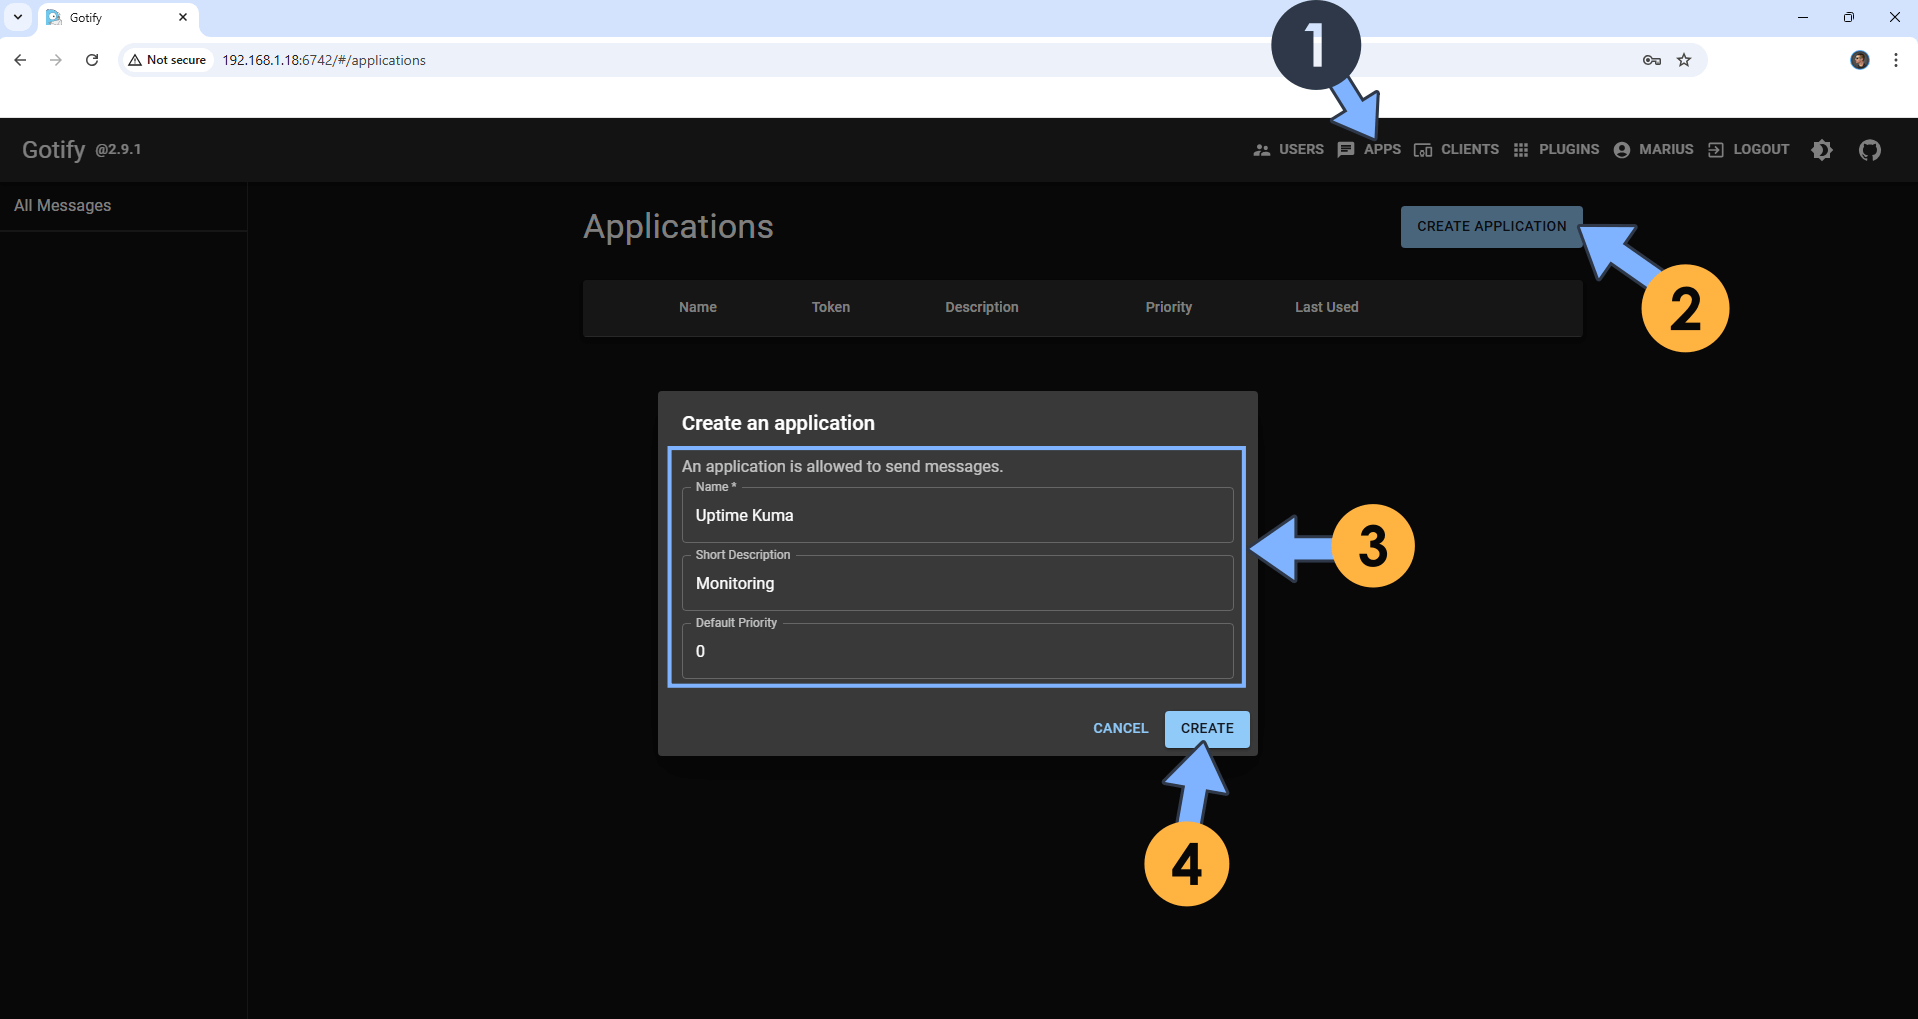Click the Short Description input field
The width and height of the screenshot is (1918, 1019).
coord(956,584)
